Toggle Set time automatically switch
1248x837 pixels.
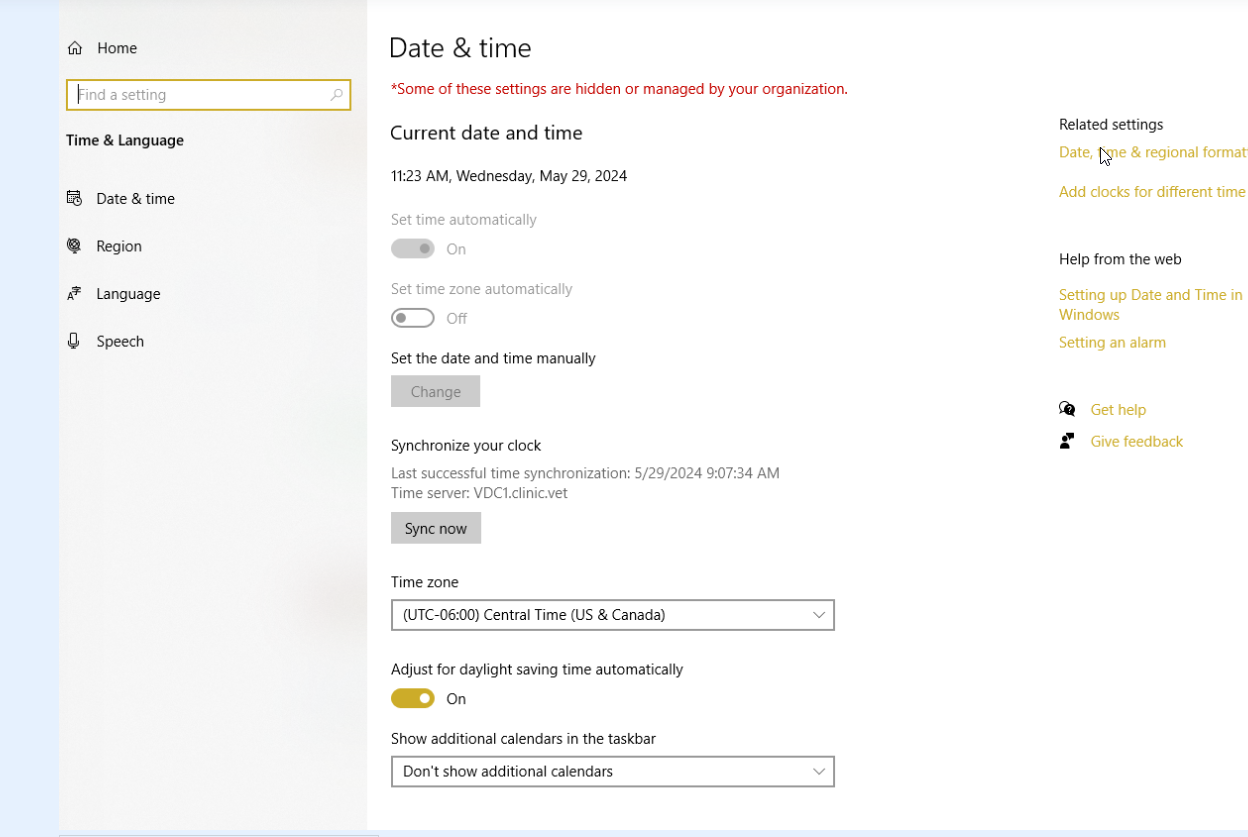click(x=413, y=249)
